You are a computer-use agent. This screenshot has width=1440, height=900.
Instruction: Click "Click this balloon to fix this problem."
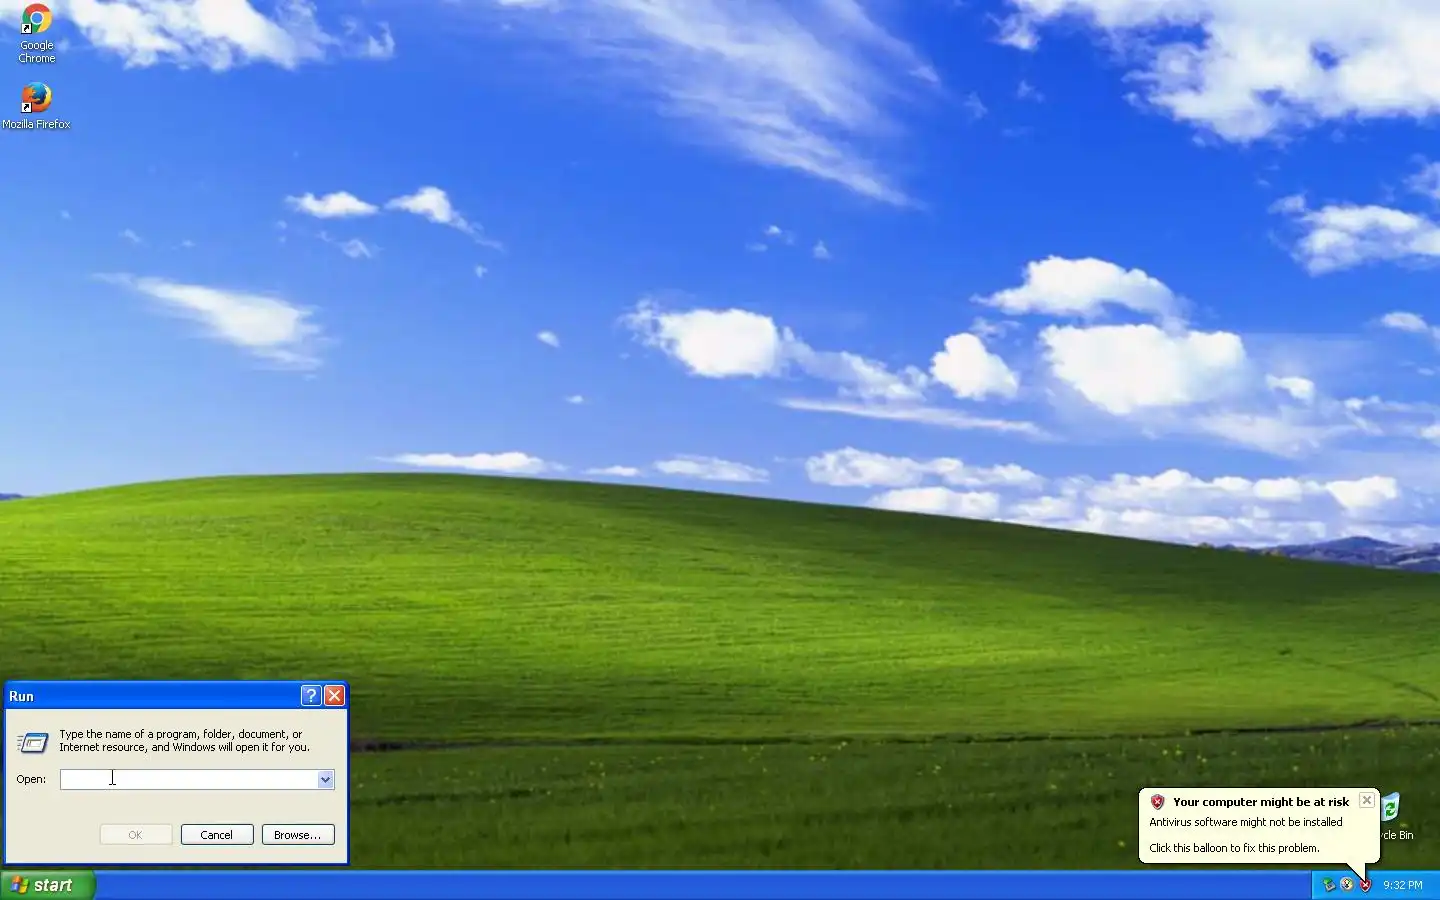[x=1234, y=848]
